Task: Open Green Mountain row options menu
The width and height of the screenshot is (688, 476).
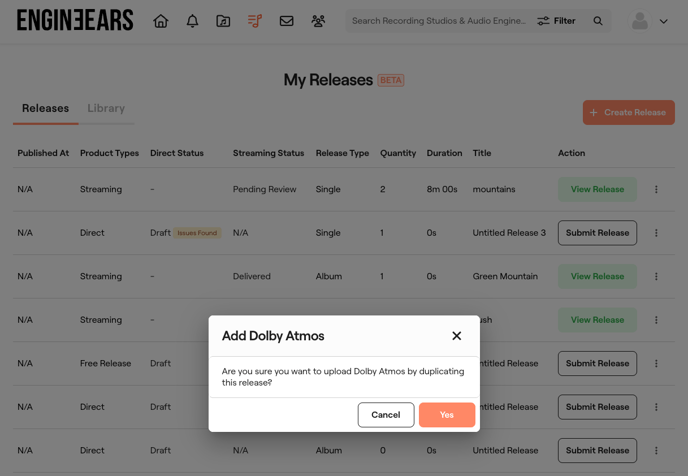Action: tap(656, 276)
